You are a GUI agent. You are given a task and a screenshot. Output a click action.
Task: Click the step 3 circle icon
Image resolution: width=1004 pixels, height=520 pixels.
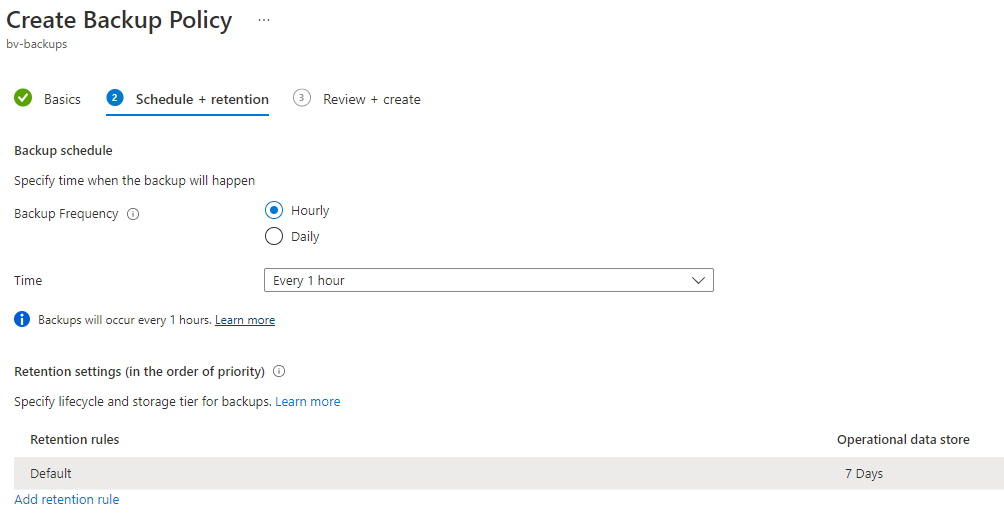[302, 98]
